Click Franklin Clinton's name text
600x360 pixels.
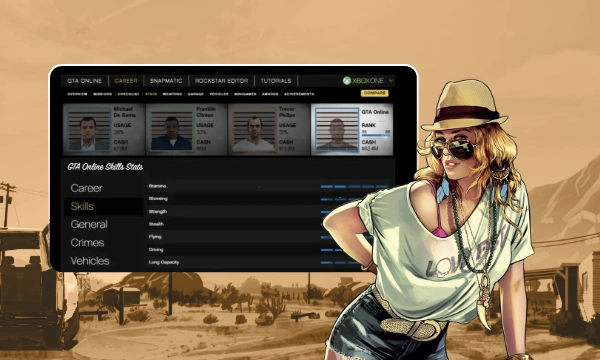tap(206, 112)
